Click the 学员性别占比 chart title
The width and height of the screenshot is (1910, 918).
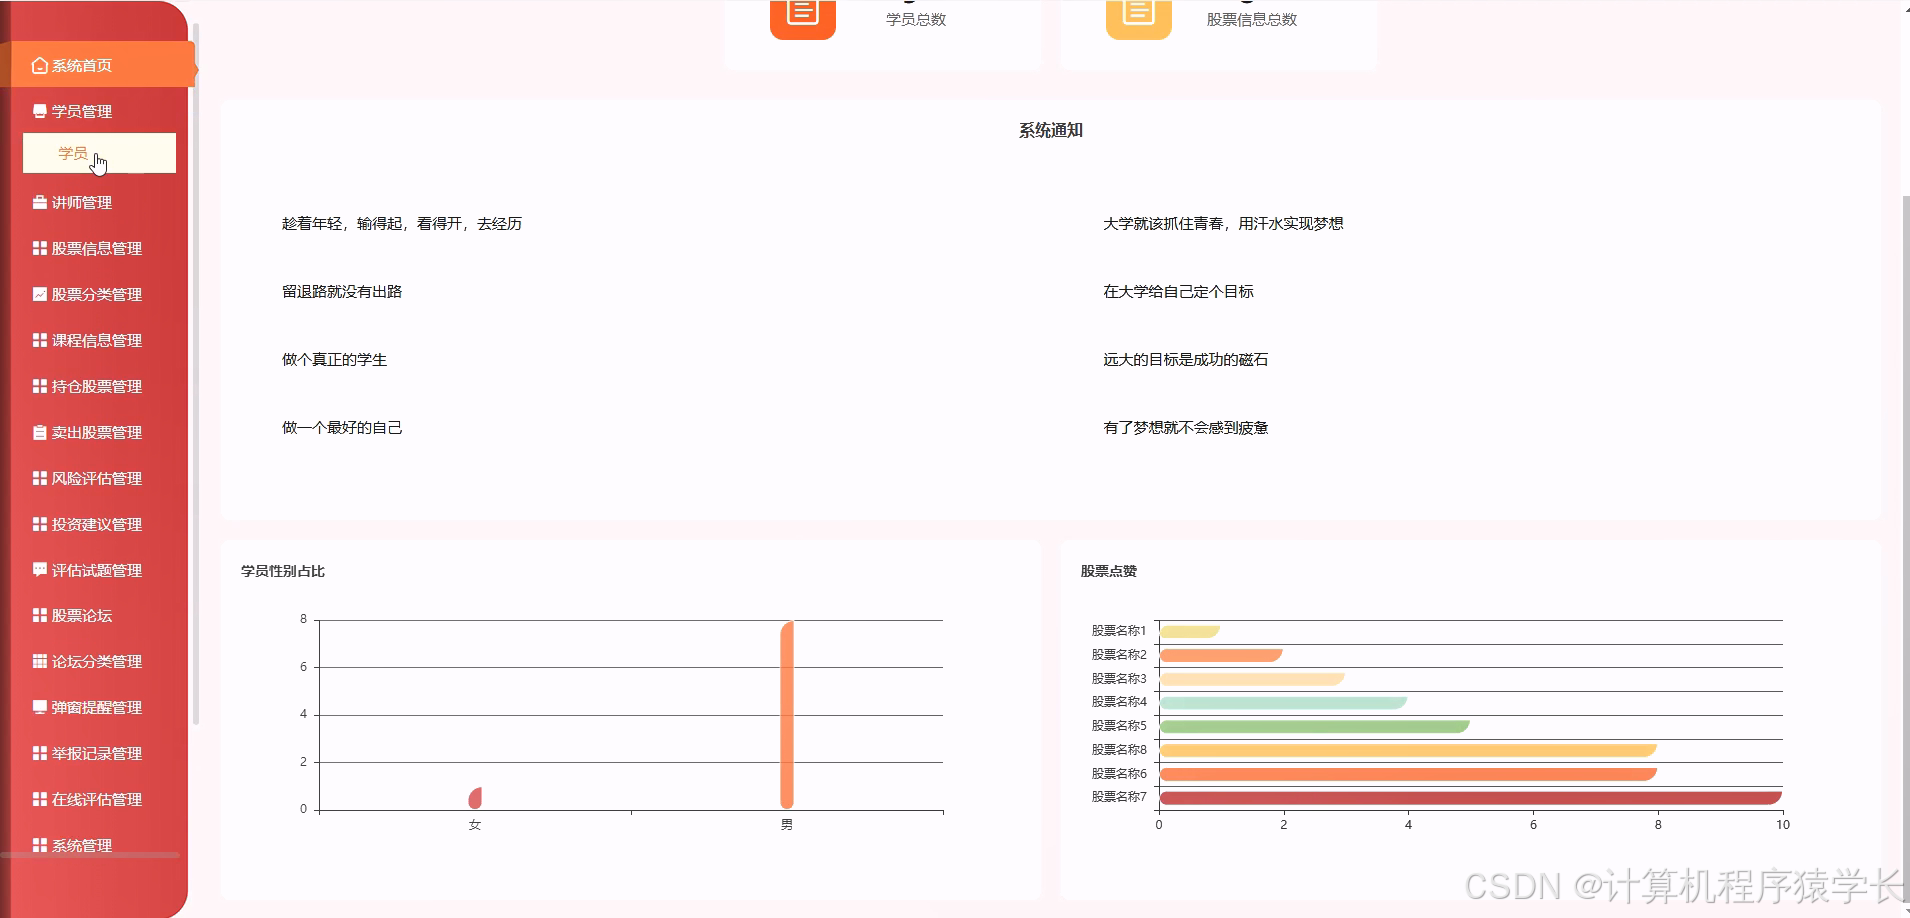pos(283,571)
